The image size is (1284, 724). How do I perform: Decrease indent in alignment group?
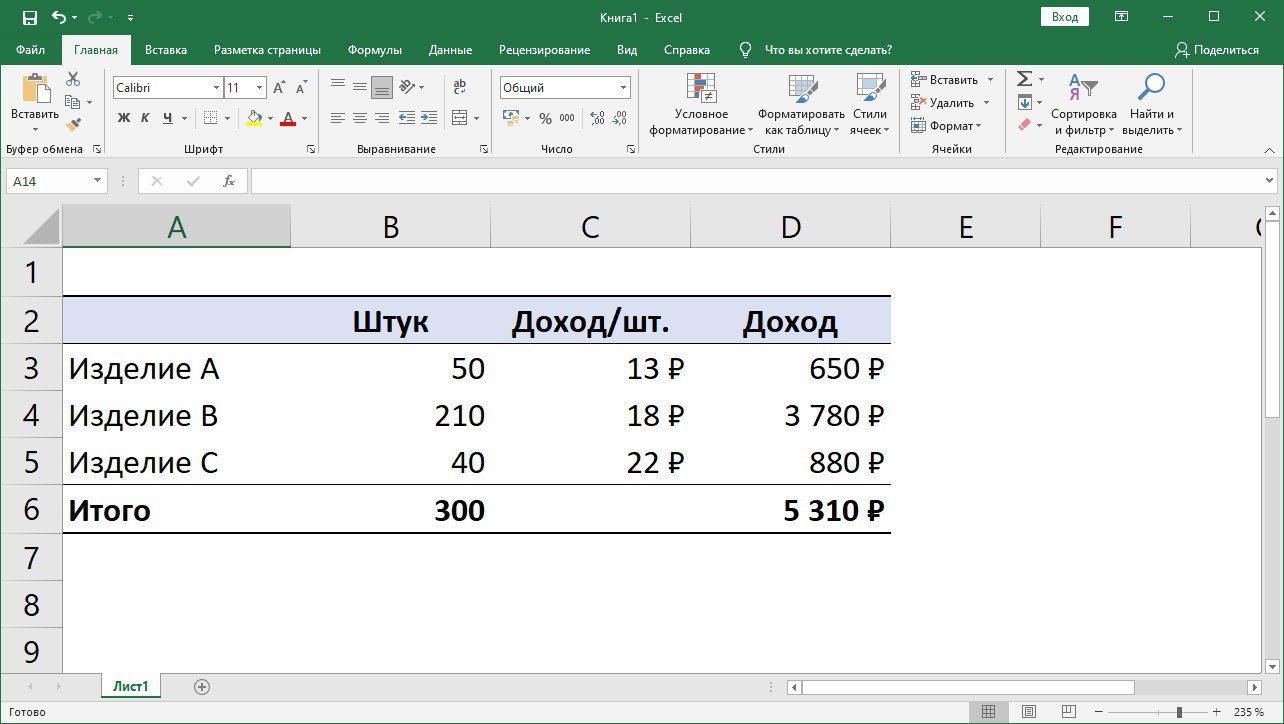point(407,118)
